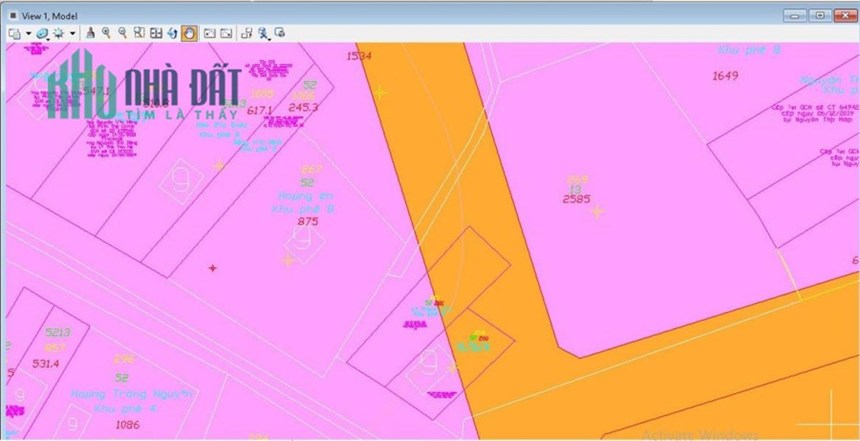Select the Walk navigation tool
Screen dimensions: 860x441
pos(264,34)
